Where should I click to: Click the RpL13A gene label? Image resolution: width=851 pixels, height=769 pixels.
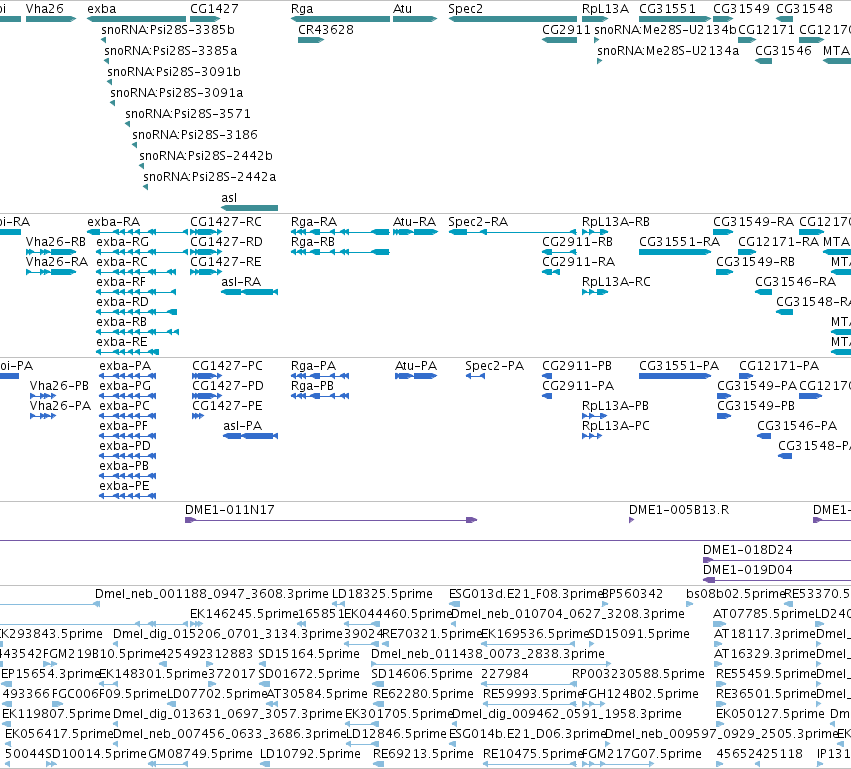pos(605,9)
